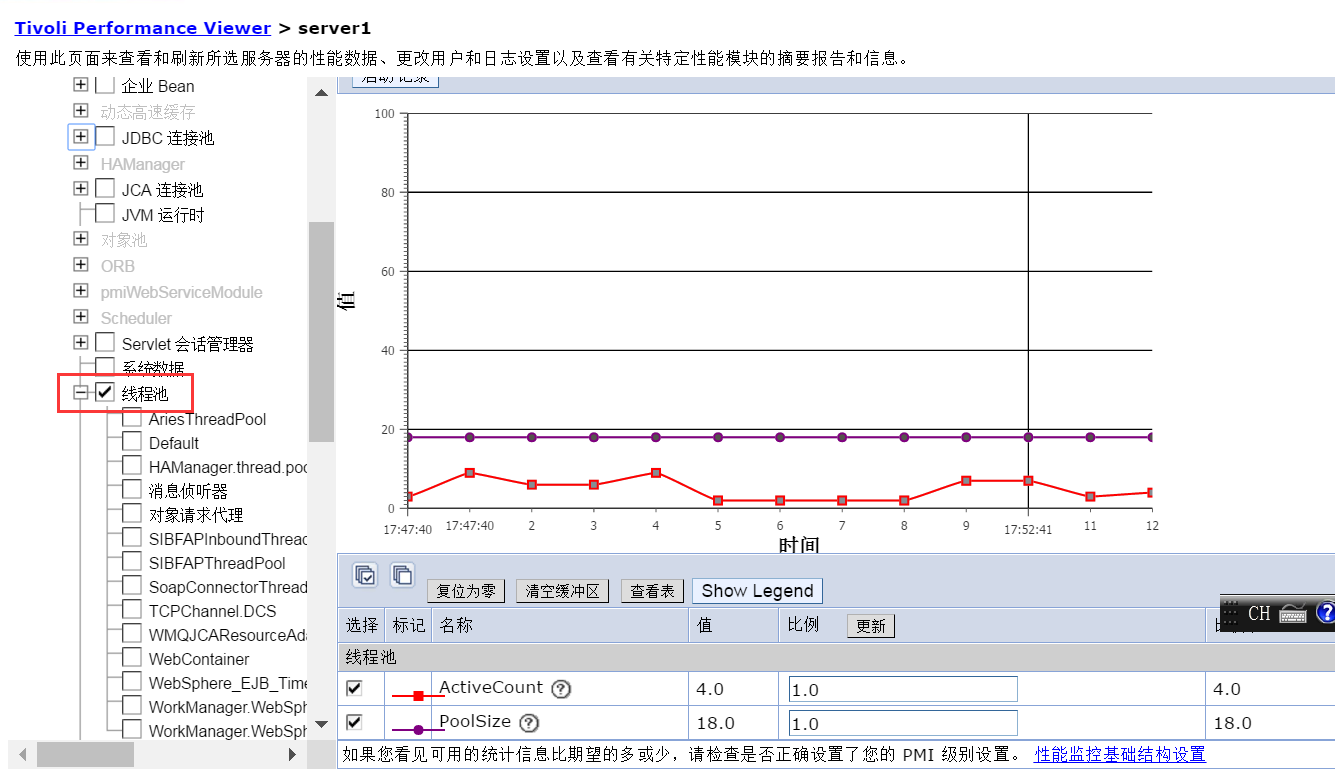Click the tree panel scroll-down arrow
This screenshot has height=782, width=1335.
coord(321,724)
